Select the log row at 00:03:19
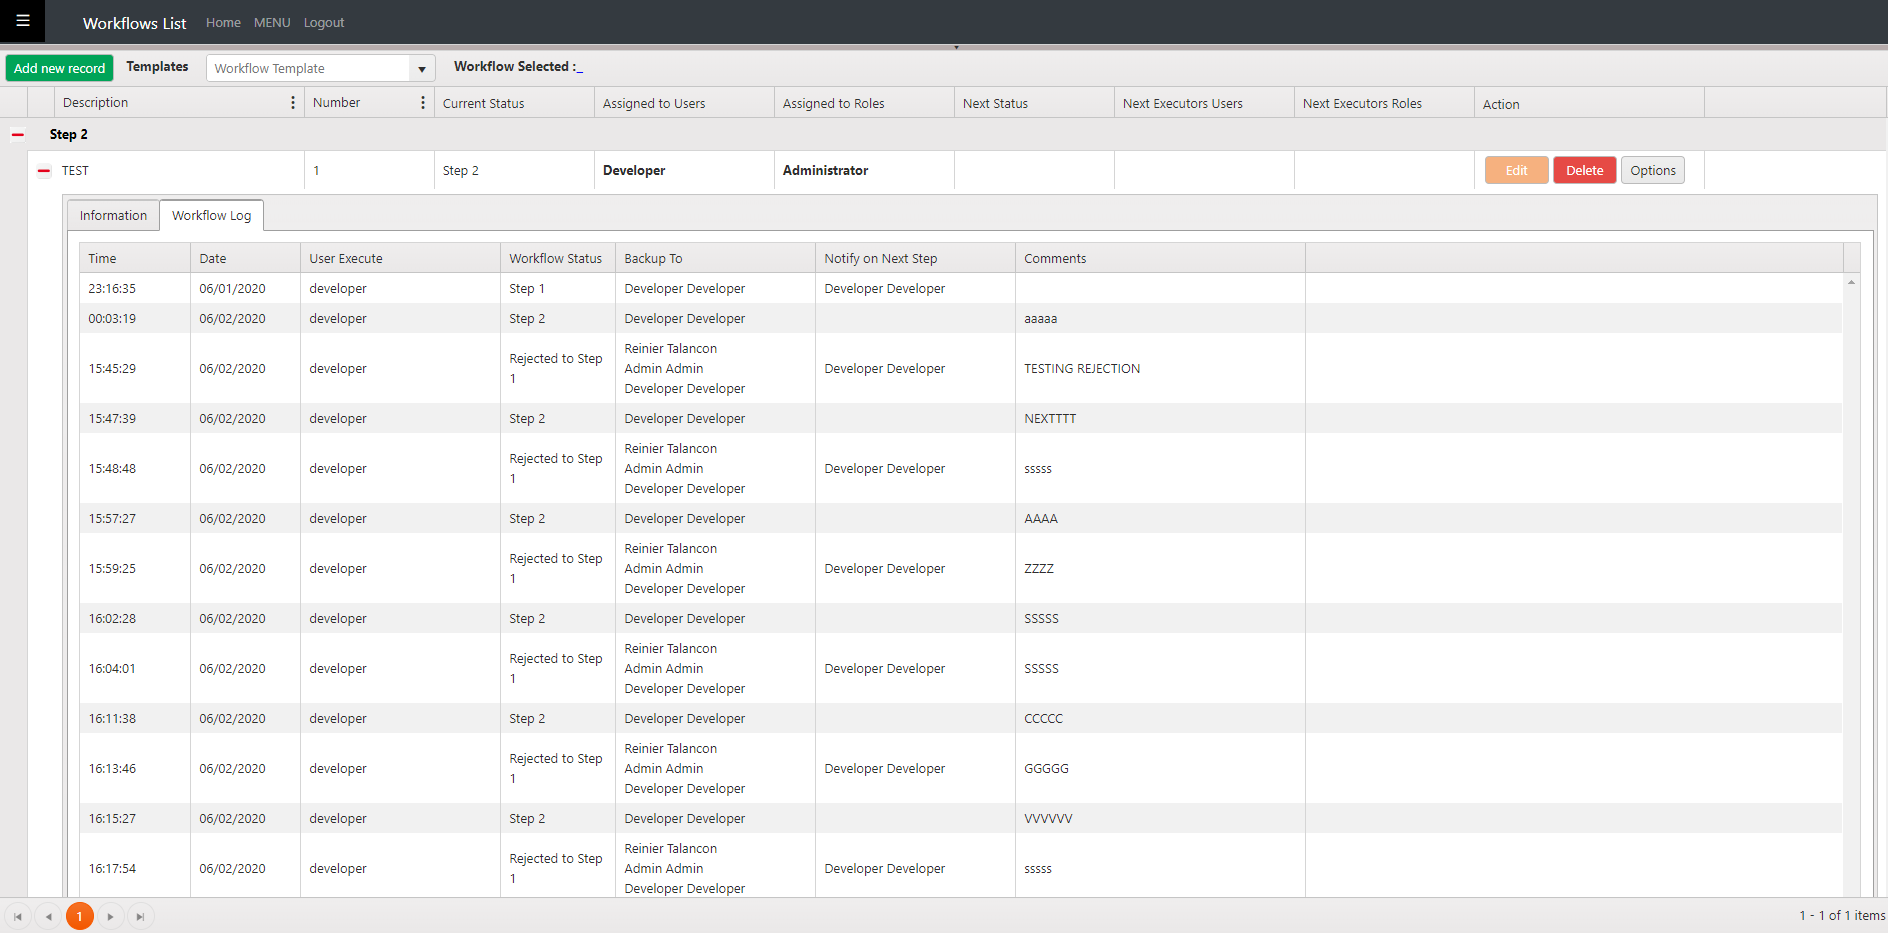The width and height of the screenshot is (1888, 933). (x=960, y=318)
